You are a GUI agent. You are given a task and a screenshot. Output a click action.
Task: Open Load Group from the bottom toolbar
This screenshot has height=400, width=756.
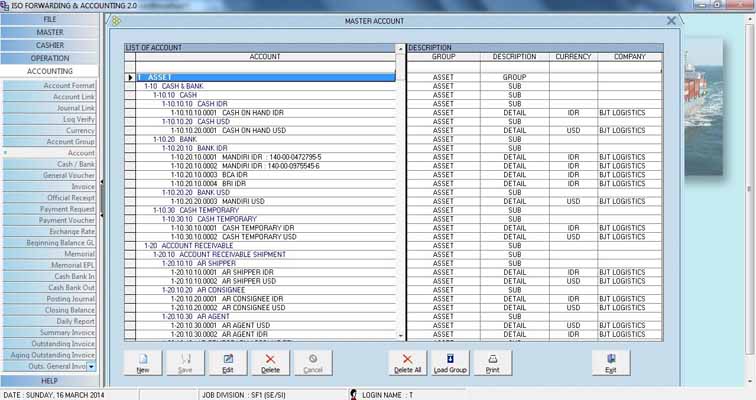[450, 362]
